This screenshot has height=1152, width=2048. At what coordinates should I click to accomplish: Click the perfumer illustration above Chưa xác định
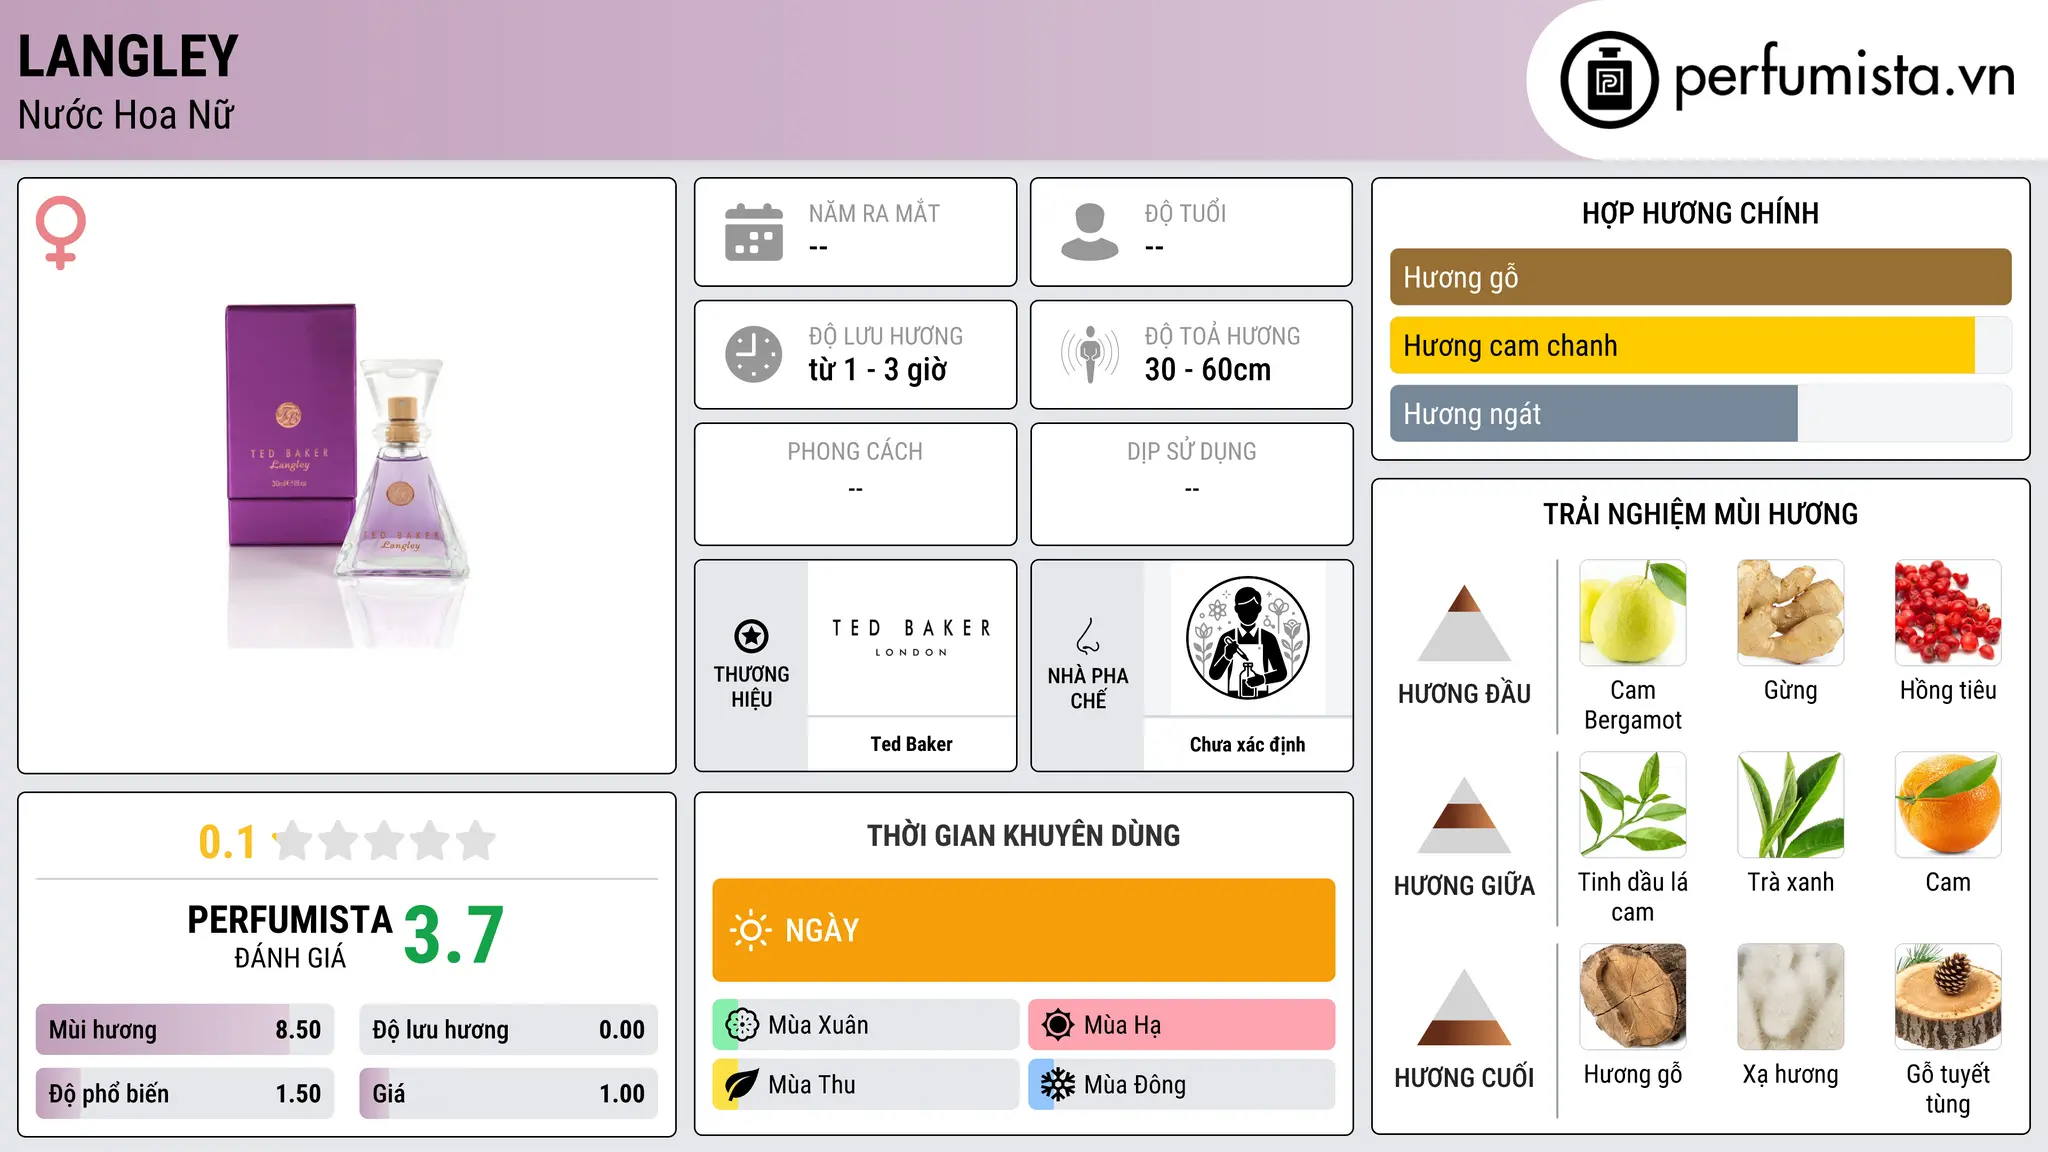1247,638
